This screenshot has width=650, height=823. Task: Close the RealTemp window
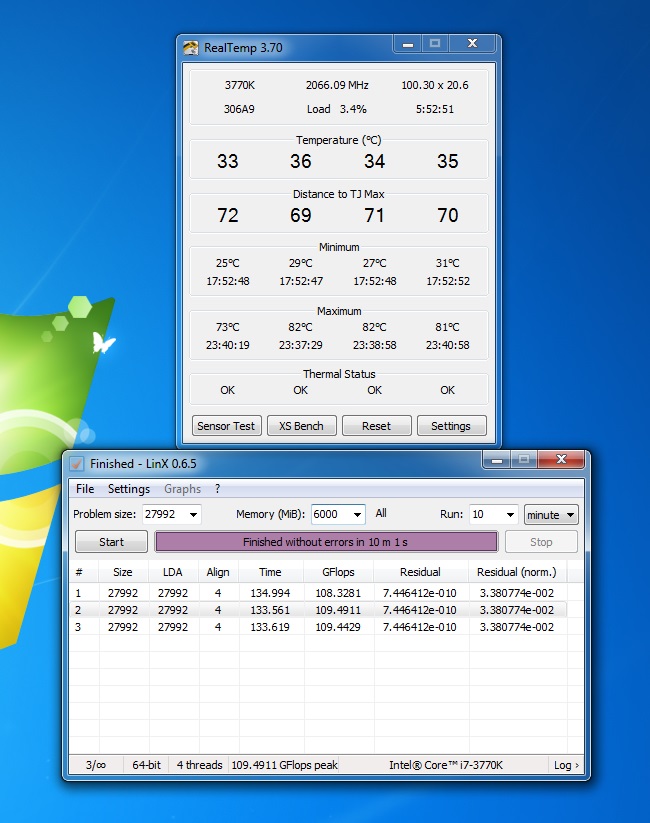(472, 44)
